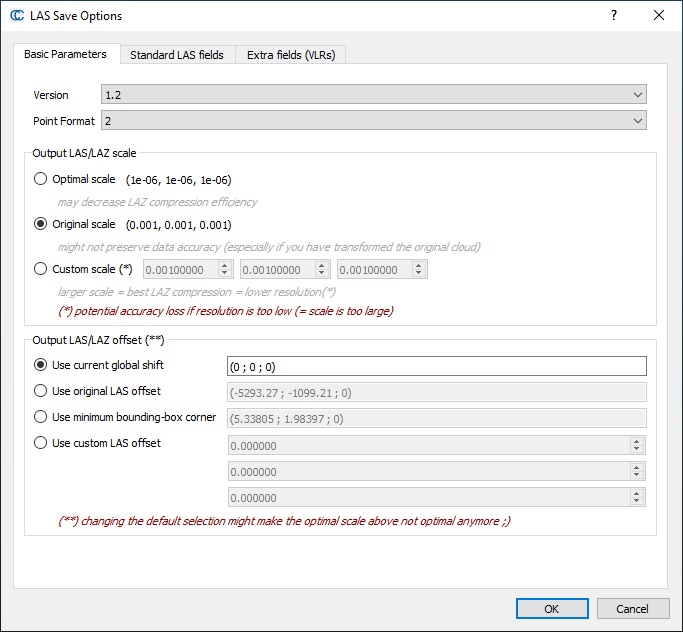The height and width of the screenshot is (632, 683).
Task: Open the Extra fields (VLRs) tab
Action: click(x=292, y=55)
